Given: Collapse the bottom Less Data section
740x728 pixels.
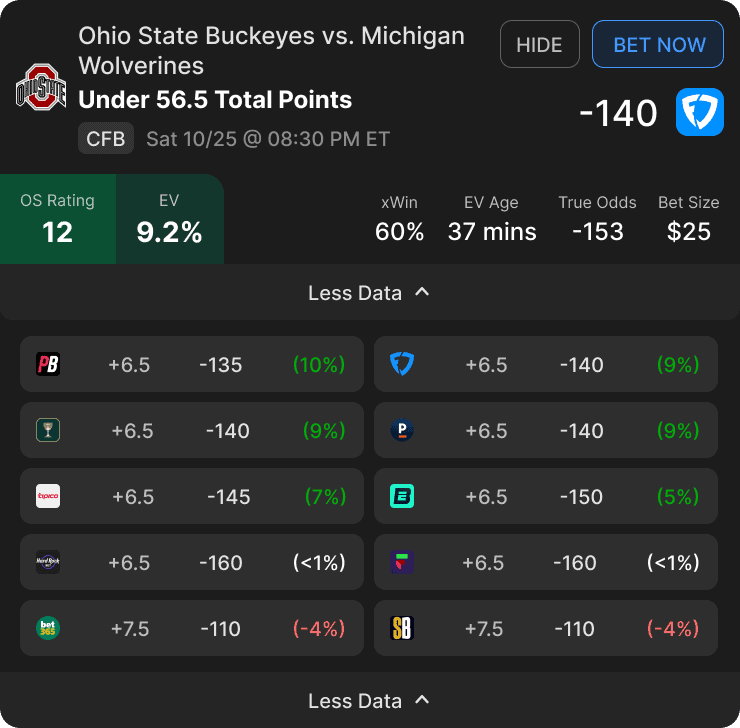Looking at the screenshot, I should (x=370, y=700).
